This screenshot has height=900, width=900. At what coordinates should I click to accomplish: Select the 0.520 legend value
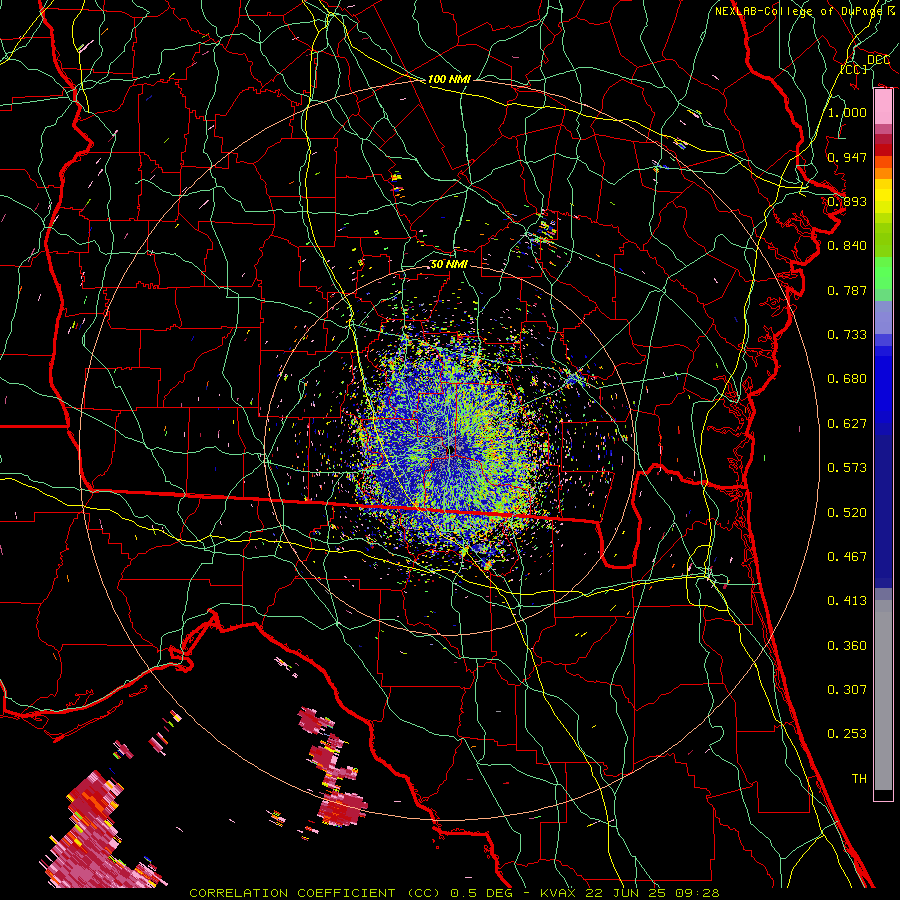(847, 512)
